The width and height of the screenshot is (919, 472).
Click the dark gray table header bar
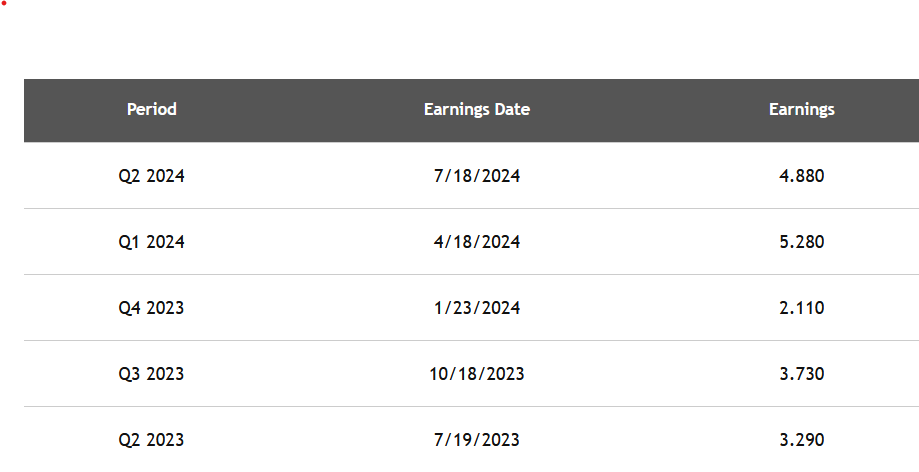point(471,110)
